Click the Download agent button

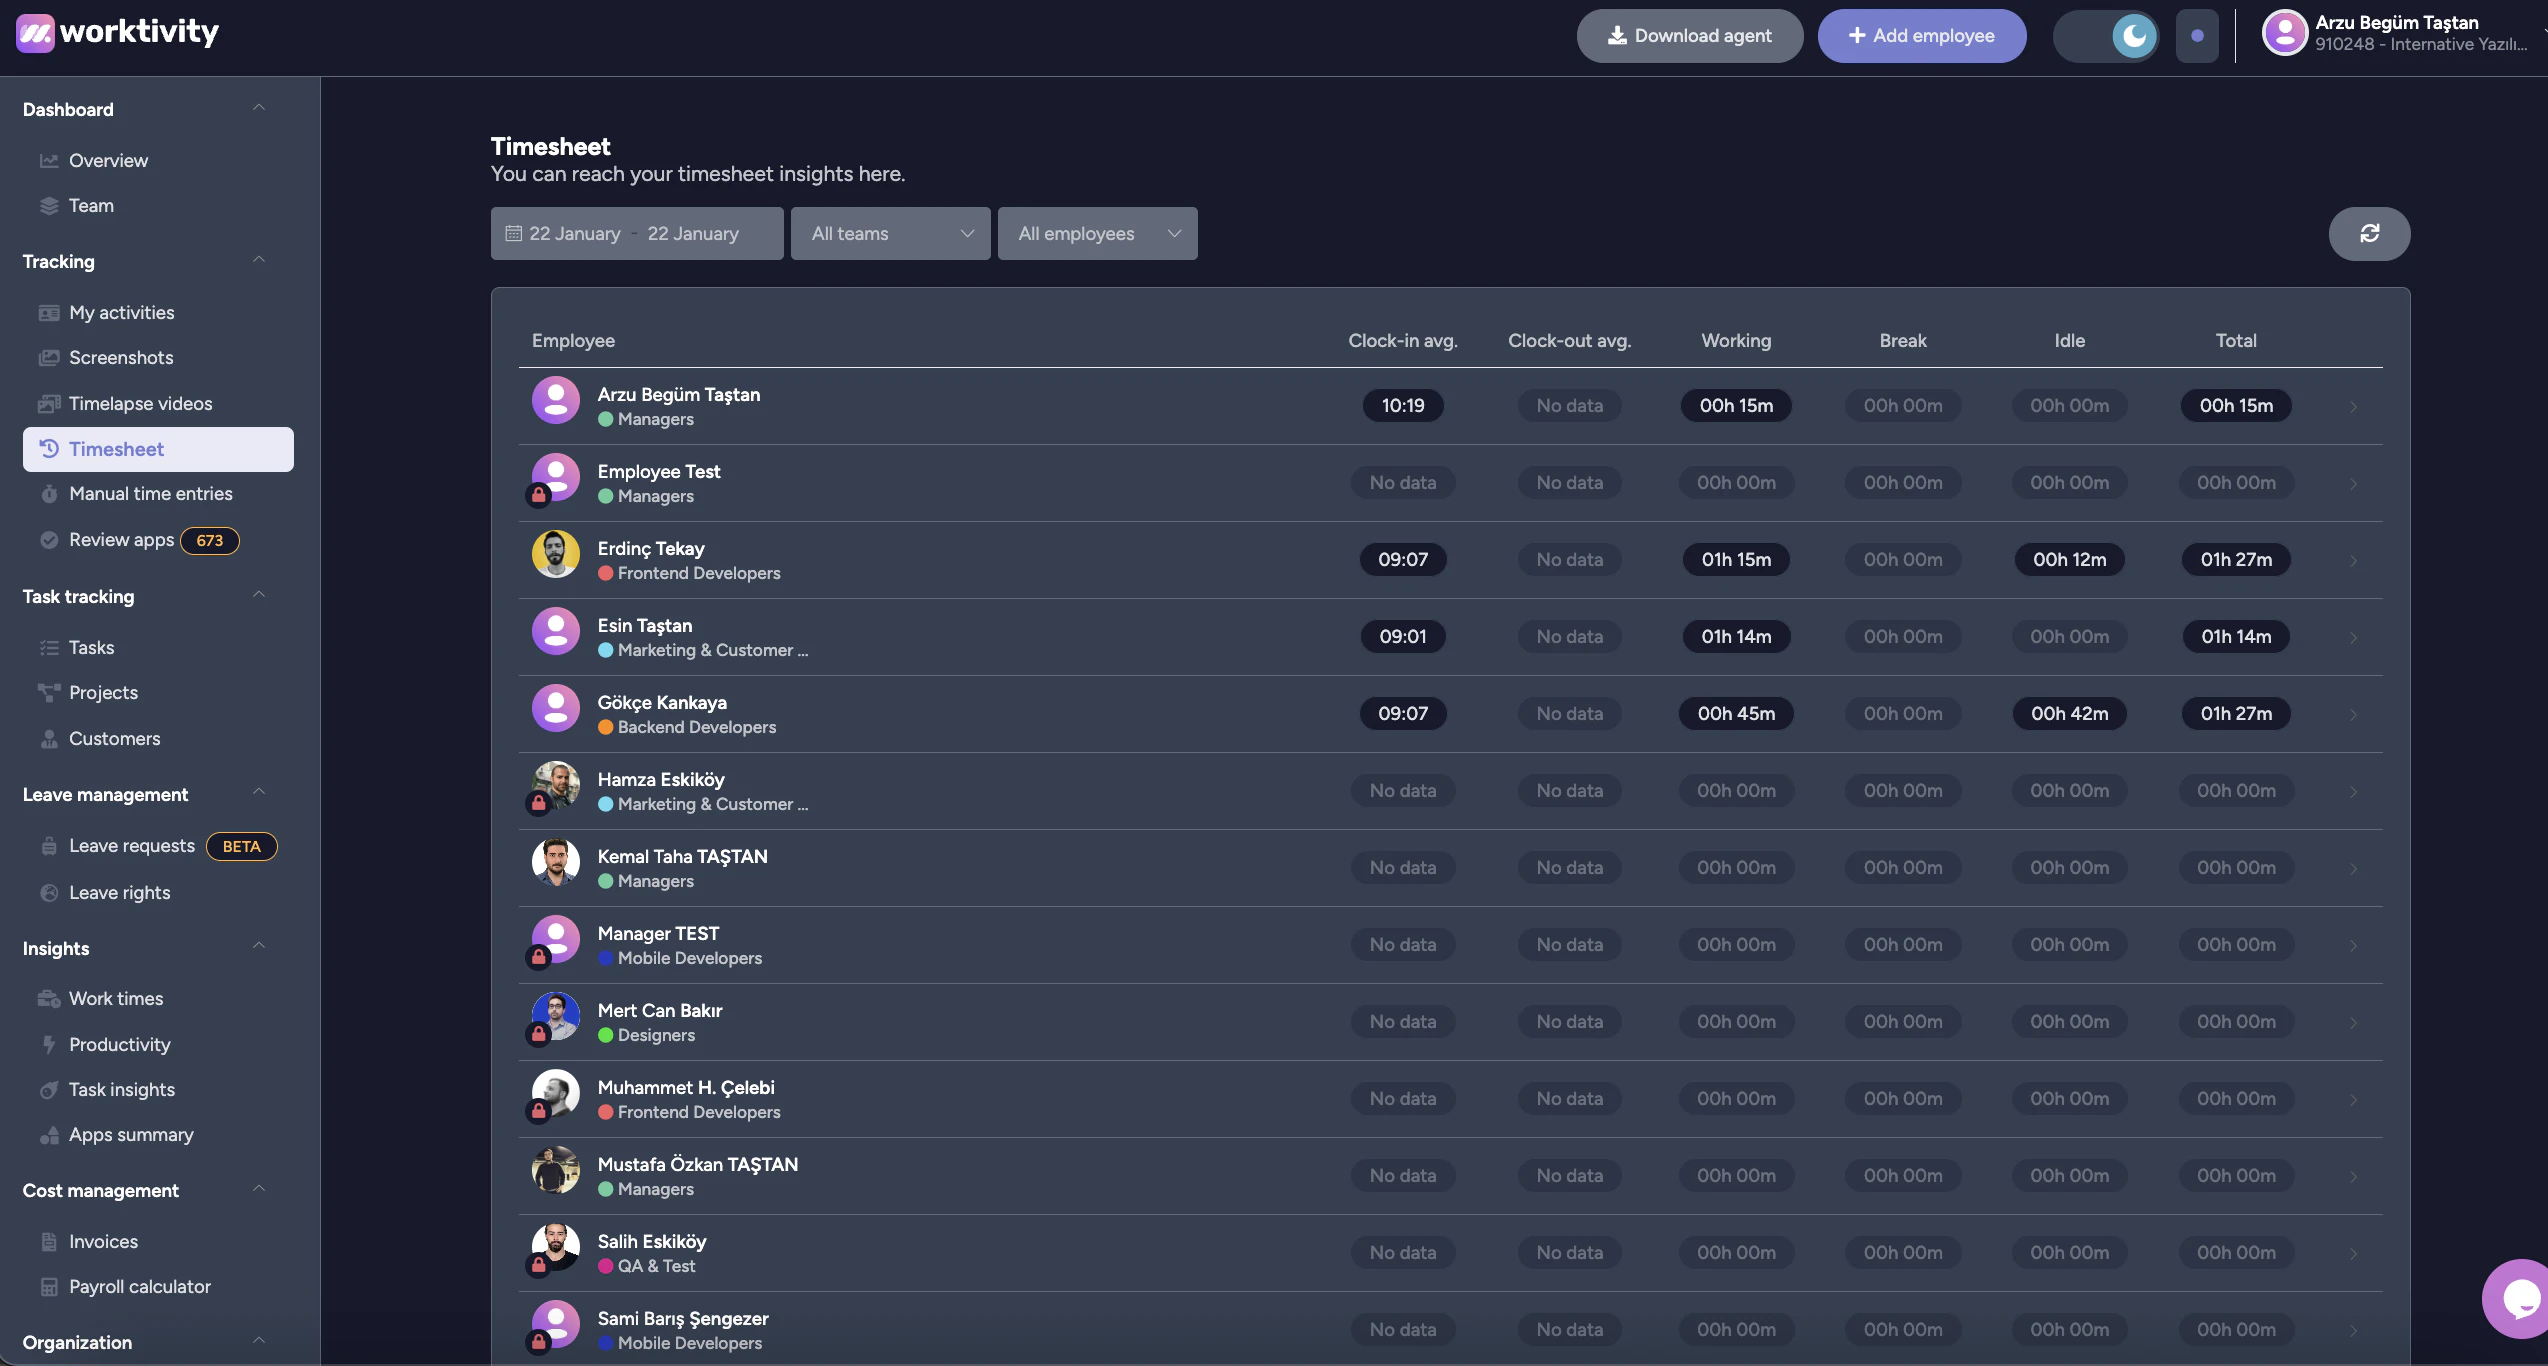pyautogui.click(x=1689, y=35)
